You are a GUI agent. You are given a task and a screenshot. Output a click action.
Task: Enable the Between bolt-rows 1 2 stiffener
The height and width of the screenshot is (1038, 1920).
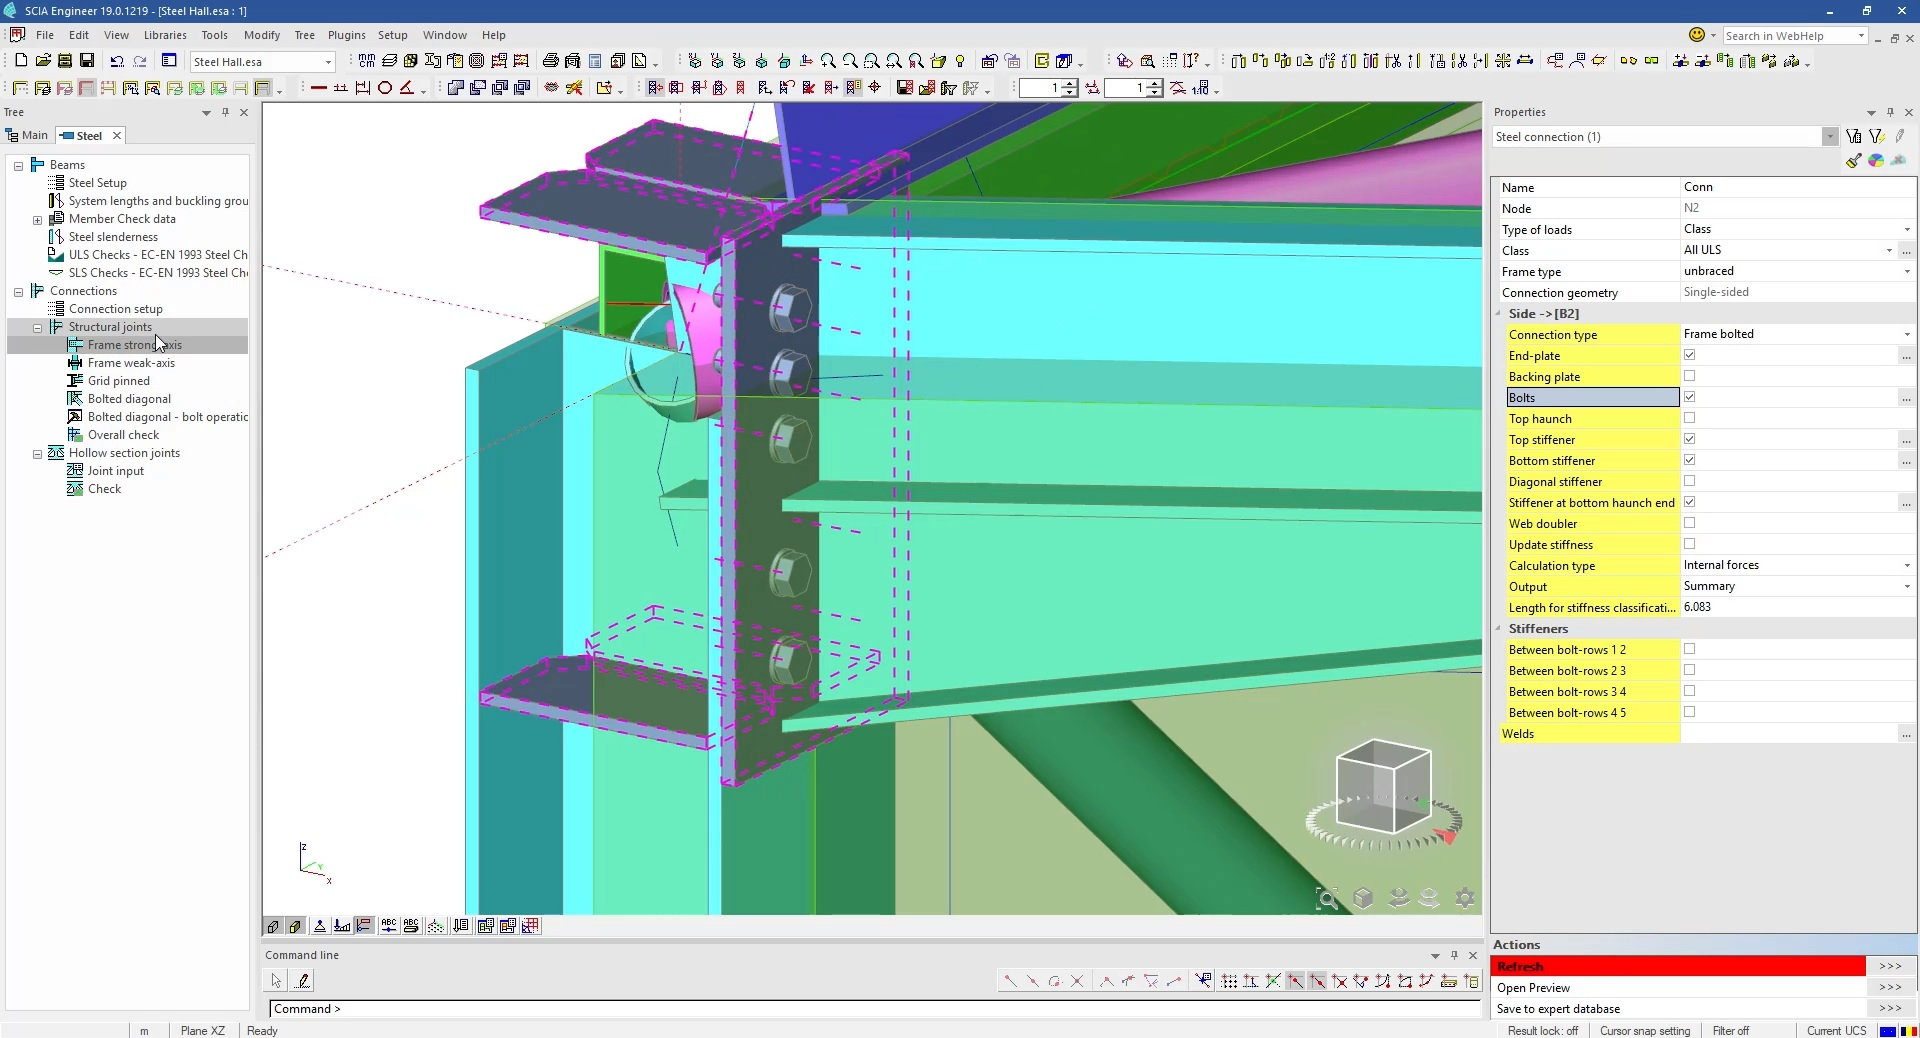tap(1689, 649)
